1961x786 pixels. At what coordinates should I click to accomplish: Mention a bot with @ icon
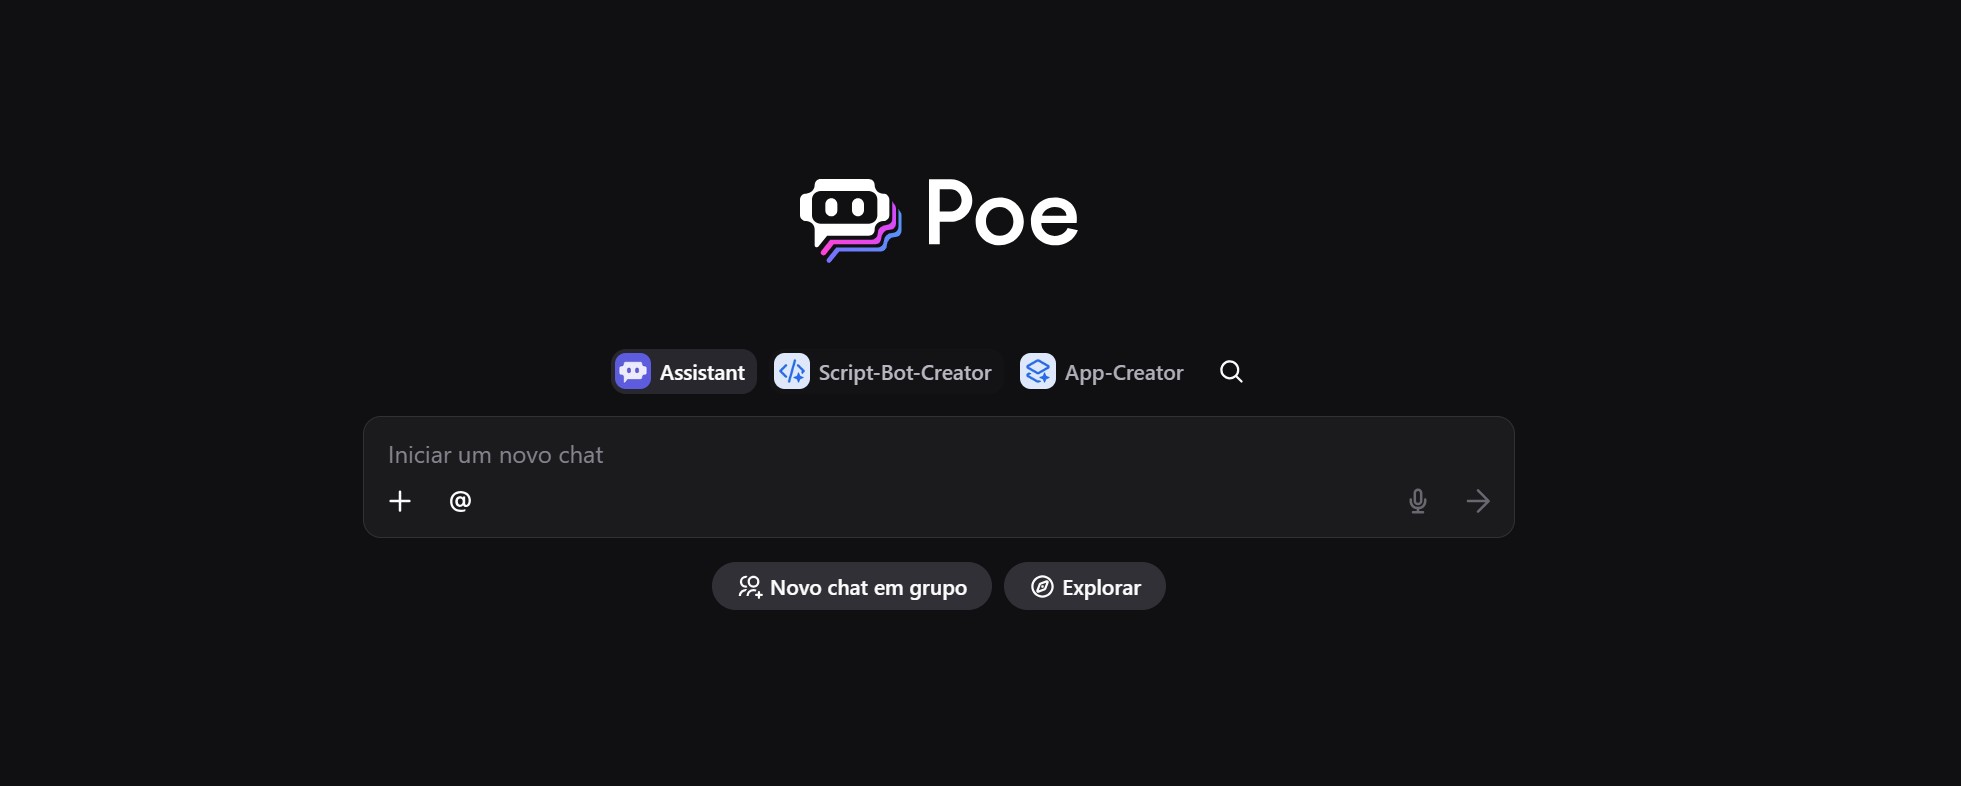pyautogui.click(x=460, y=501)
